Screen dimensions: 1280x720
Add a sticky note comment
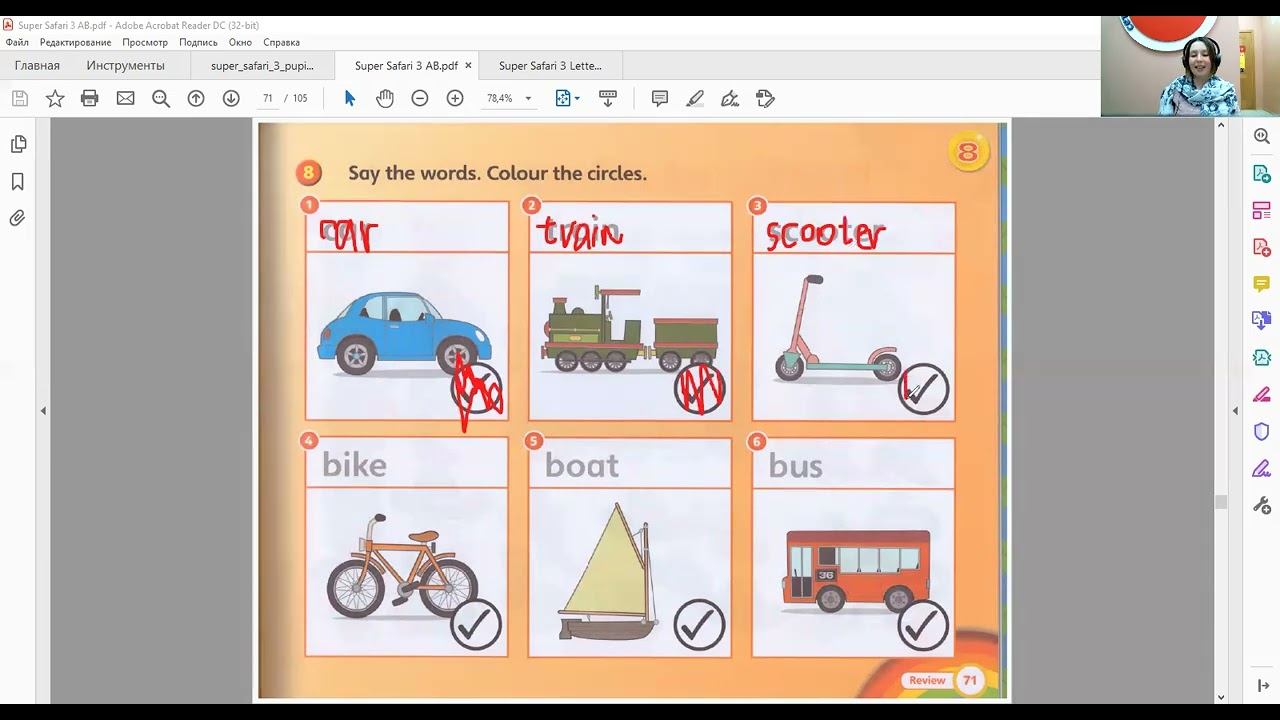pos(660,98)
